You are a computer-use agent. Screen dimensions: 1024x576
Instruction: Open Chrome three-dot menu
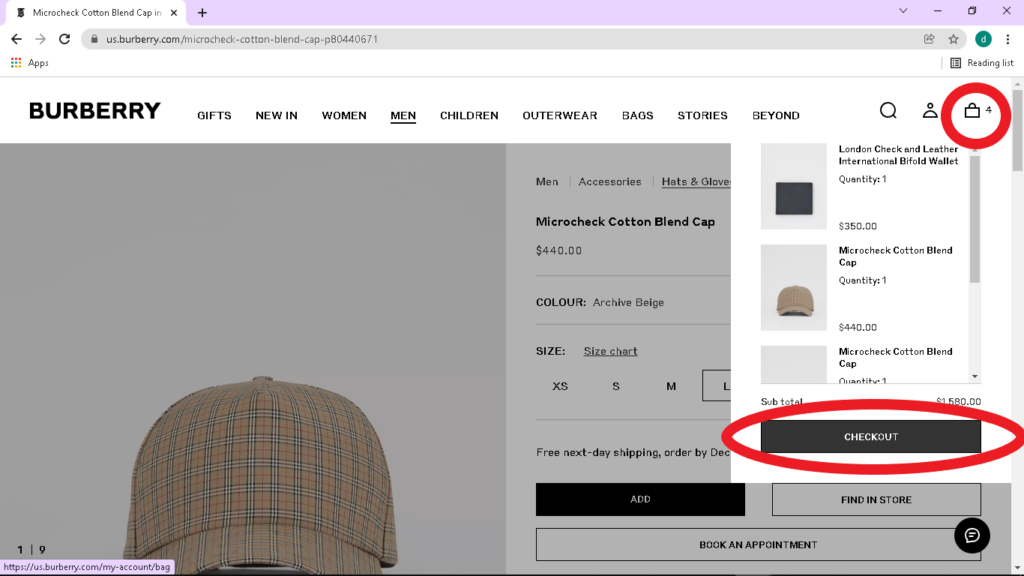[x=1008, y=39]
